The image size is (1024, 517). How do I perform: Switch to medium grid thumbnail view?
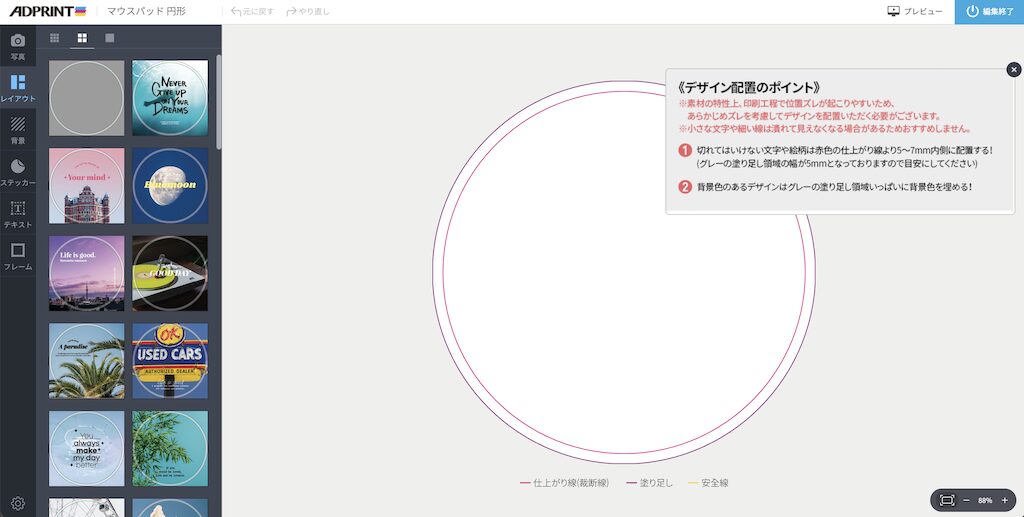[82, 38]
